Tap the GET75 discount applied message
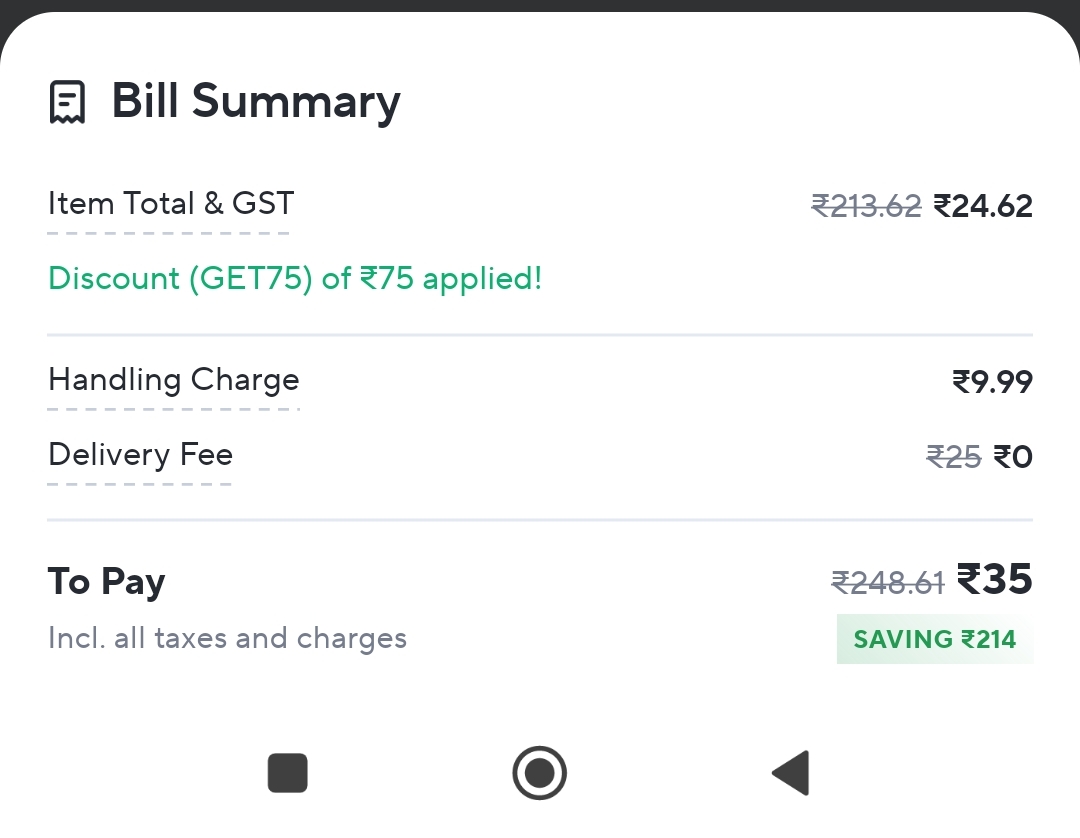Screen dimensions: 1080x838 pos(295,278)
